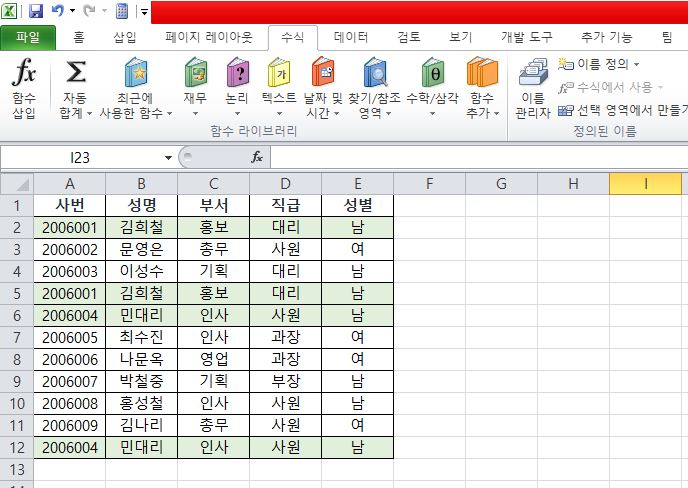Click header cell 성명
The image size is (688, 488).
tap(141, 205)
